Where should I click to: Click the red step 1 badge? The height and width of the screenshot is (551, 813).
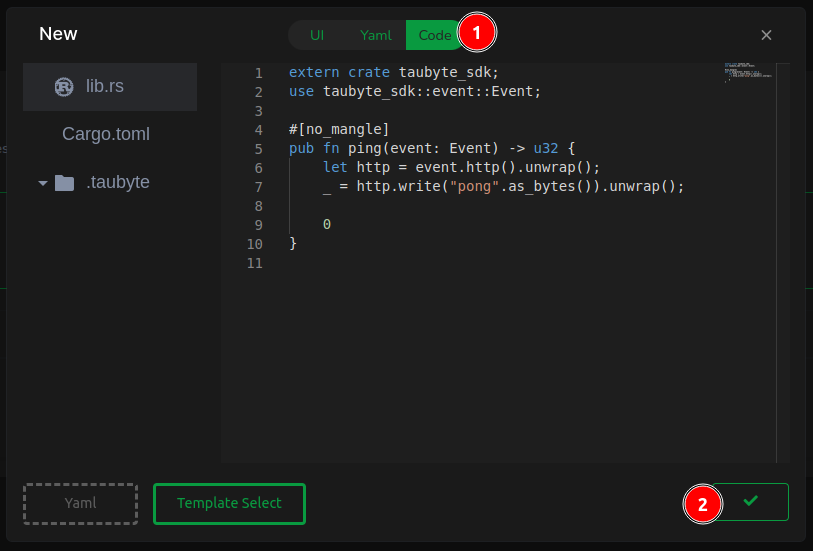477,34
